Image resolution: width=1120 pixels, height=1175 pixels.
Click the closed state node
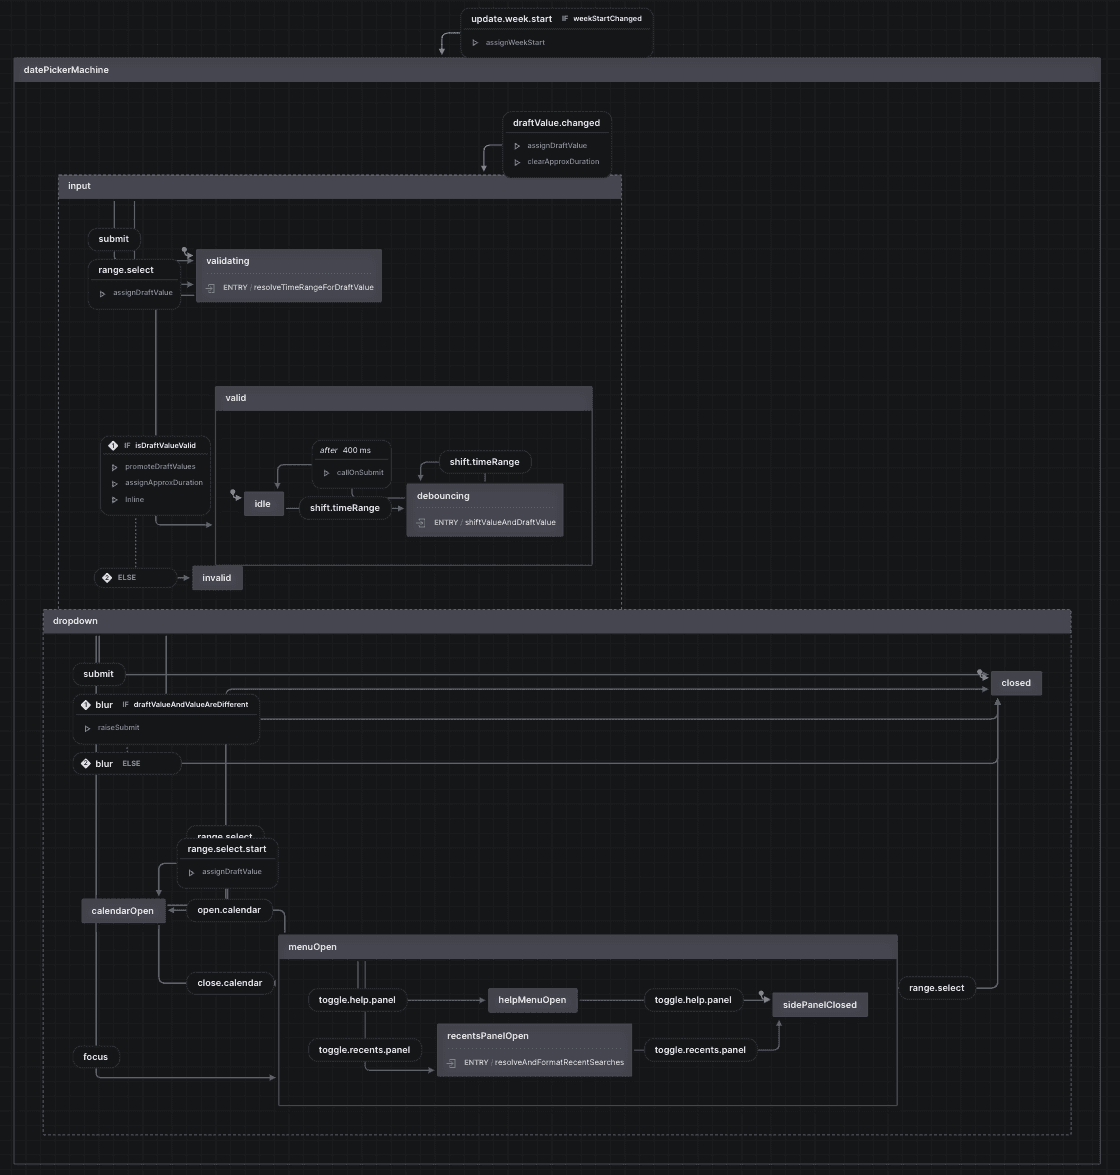pos(1016,683)
